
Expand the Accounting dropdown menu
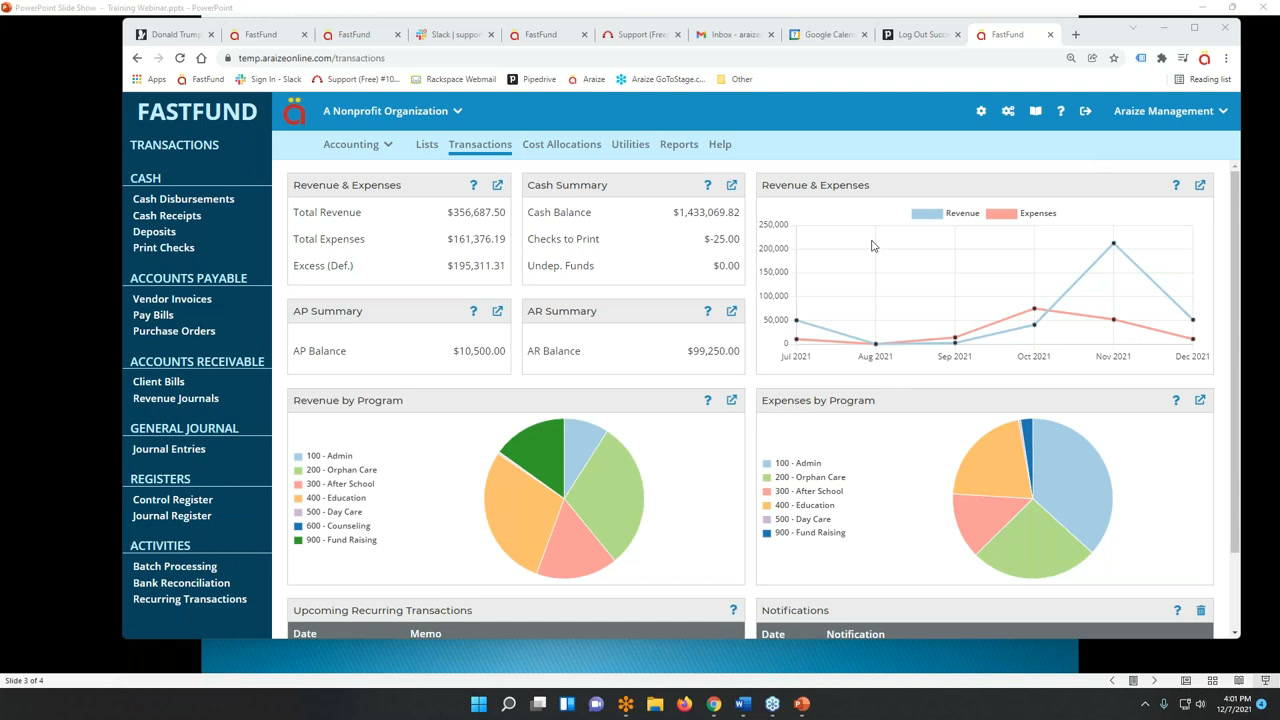[358, 144]
